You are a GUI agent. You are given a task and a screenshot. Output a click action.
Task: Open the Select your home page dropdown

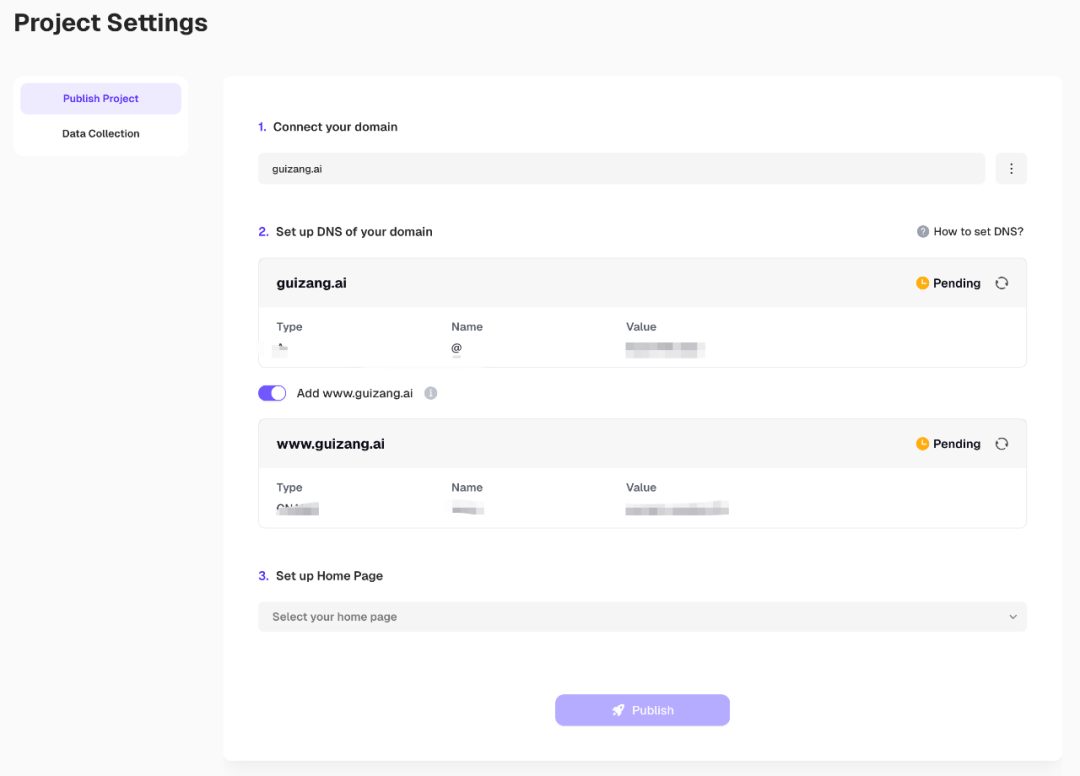pos(642,617)
